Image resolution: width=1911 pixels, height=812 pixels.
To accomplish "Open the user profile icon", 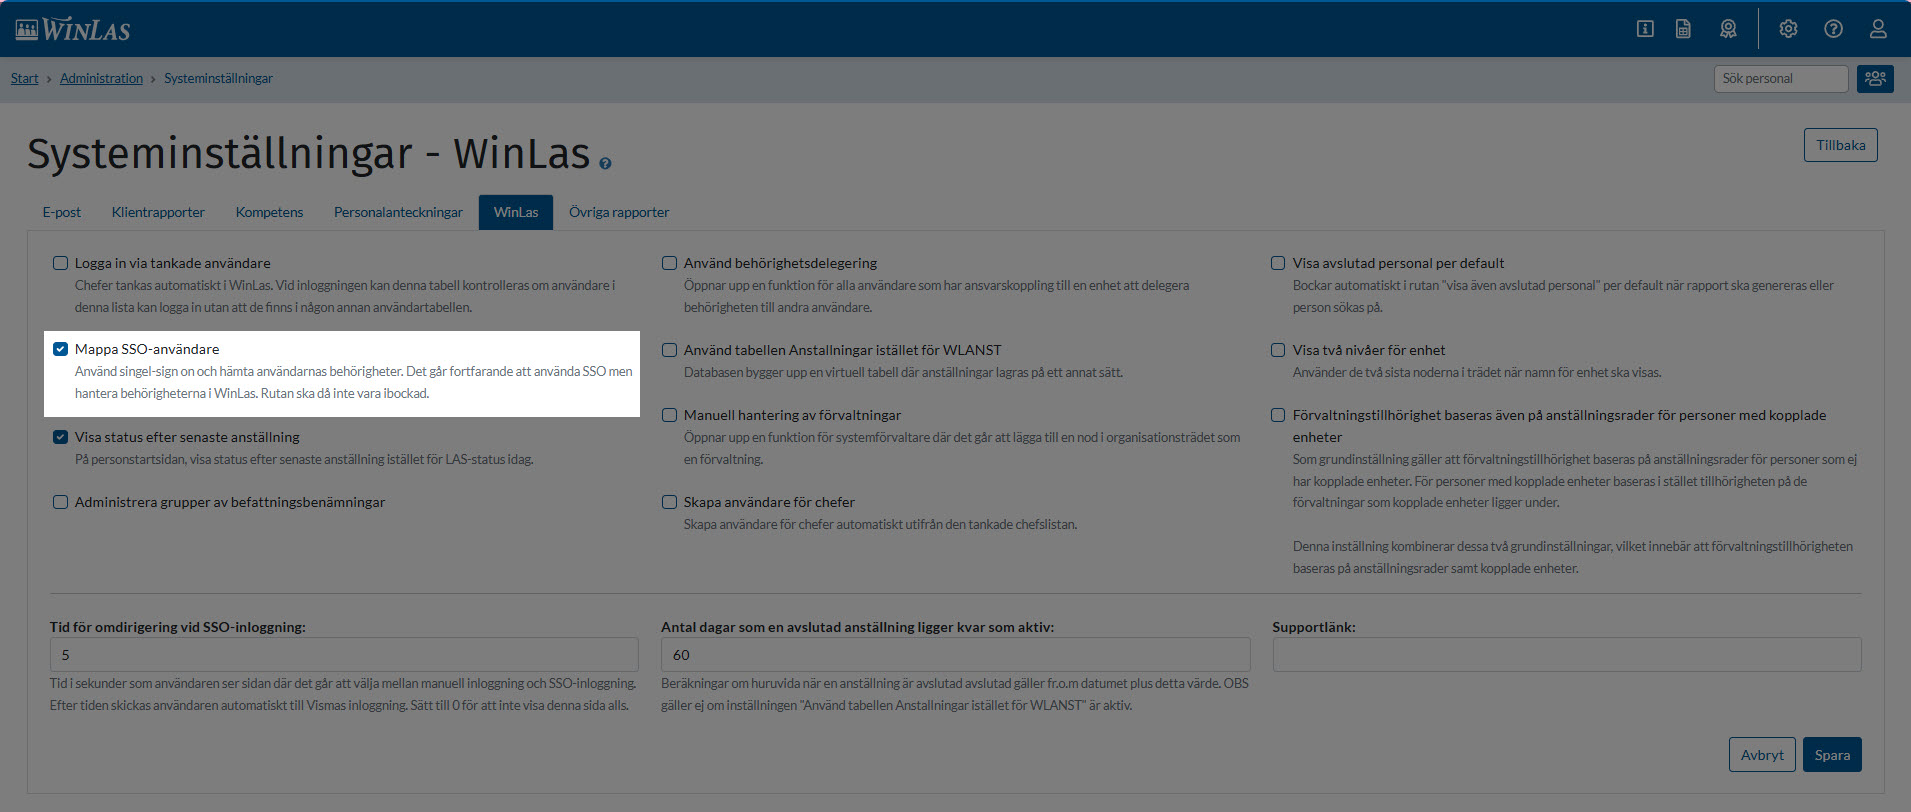I will click(1878, 29).
